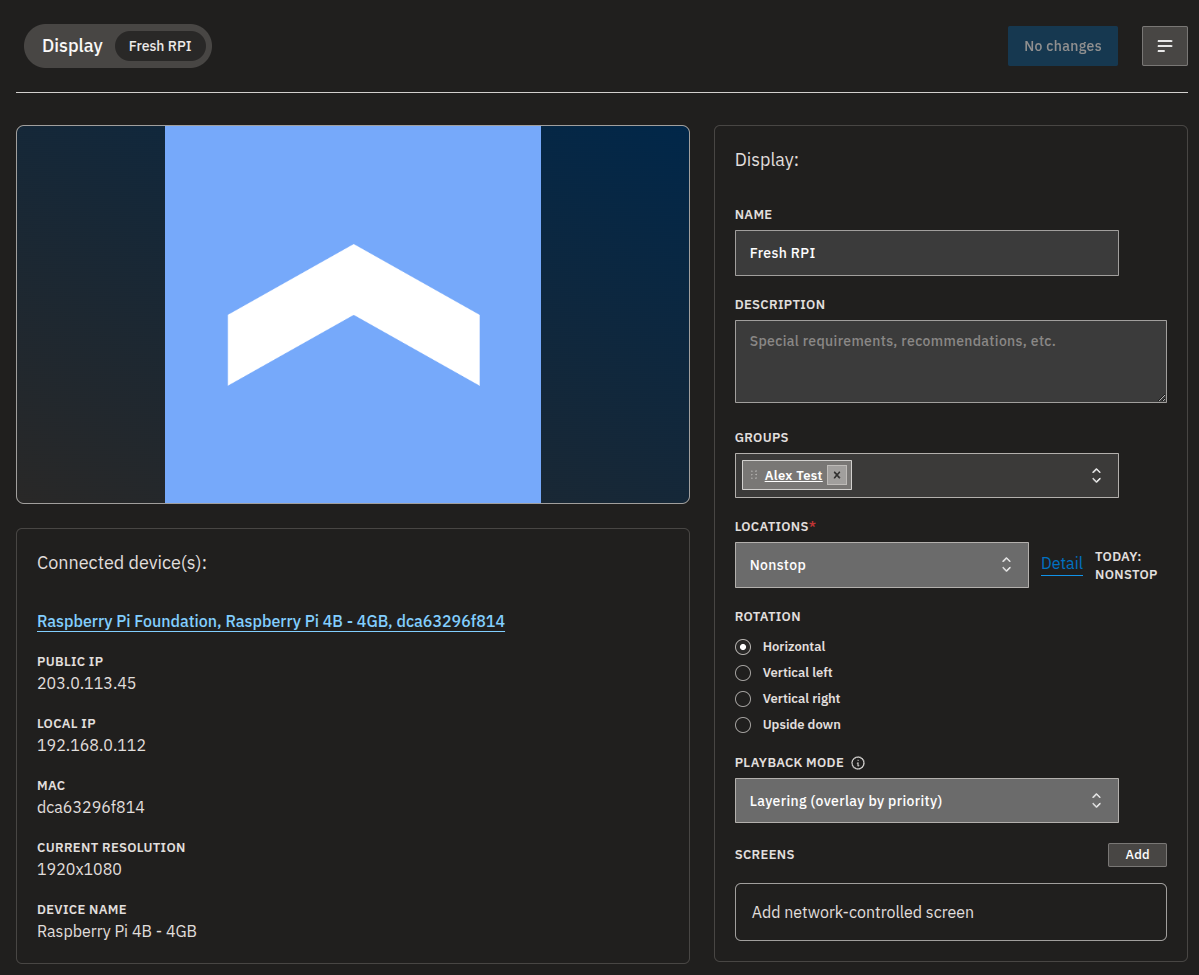Remove the Alex Test group tag
Image resolution: width=1199 pixels, height=975 pixels.
837,475
